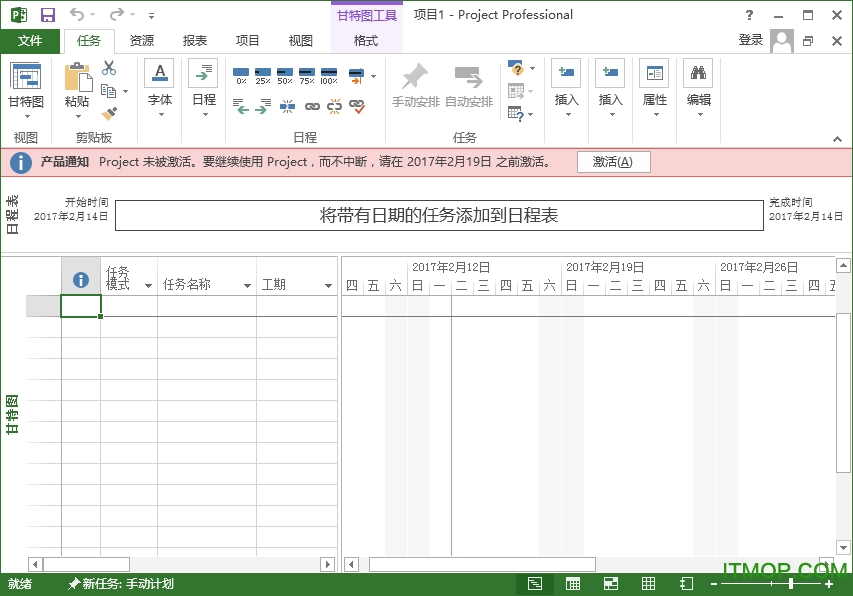Select the link tasks chain icon
The height and width of the screenshot is (596, 853).
[312, 106]
